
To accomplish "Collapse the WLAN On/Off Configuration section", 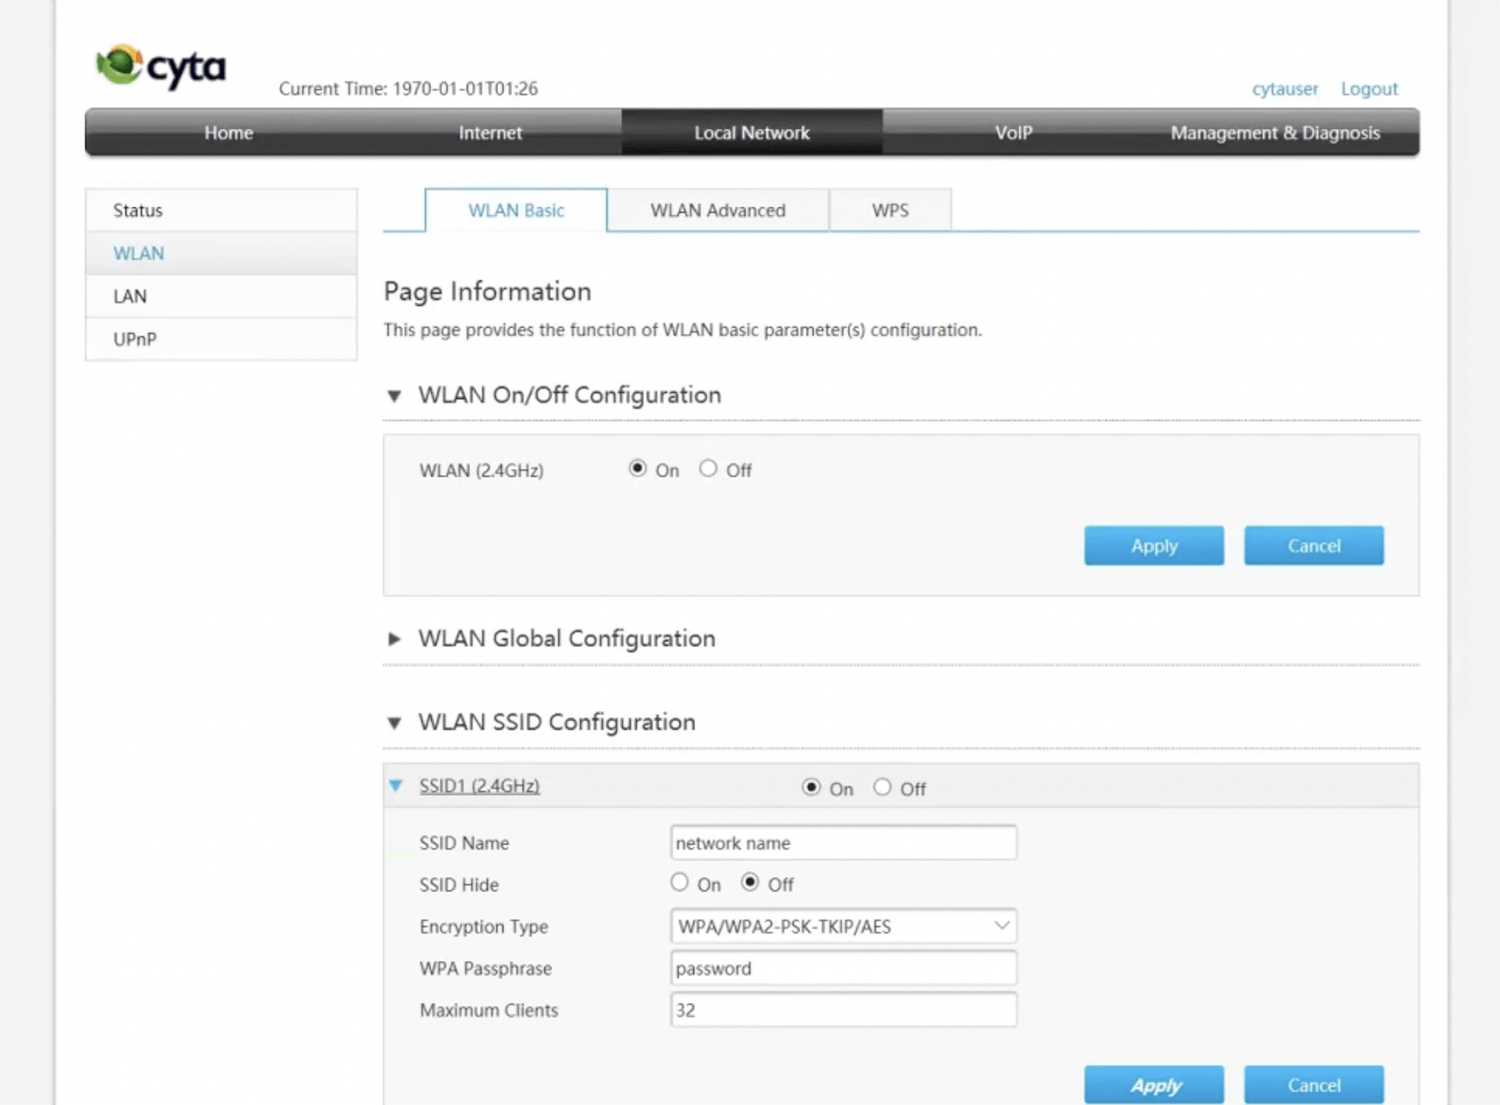I will pos(394,396).
